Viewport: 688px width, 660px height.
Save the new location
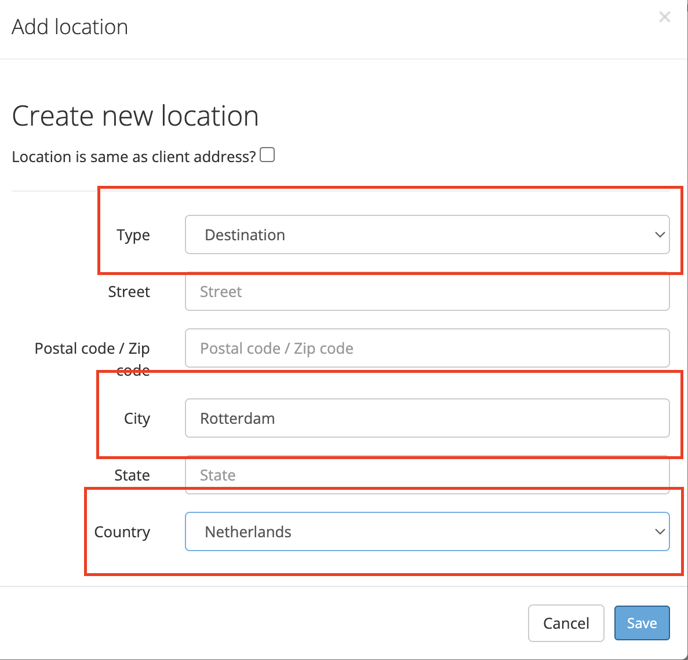(x=641, y=623)
